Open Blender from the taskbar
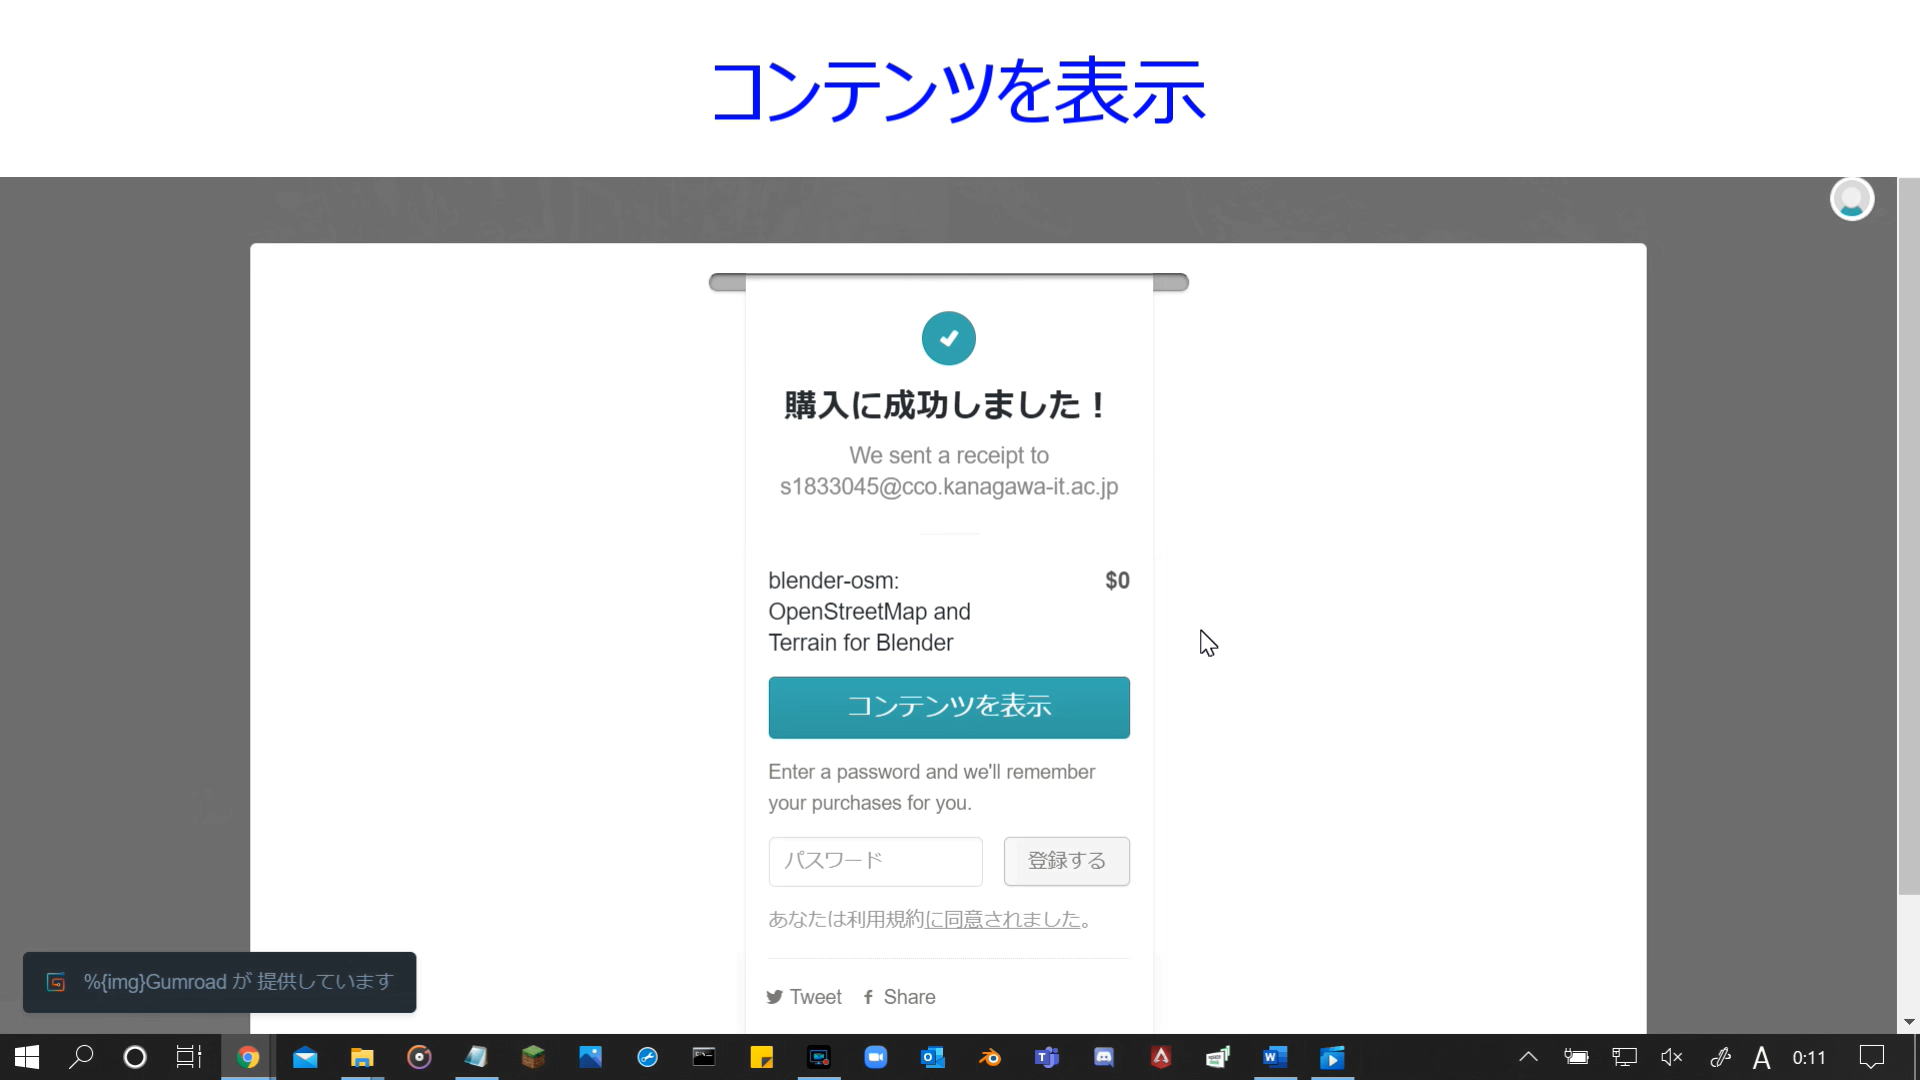The width and height of the screenshot is (1920, 1080). pyautogui.click(x=990, y=1057)
